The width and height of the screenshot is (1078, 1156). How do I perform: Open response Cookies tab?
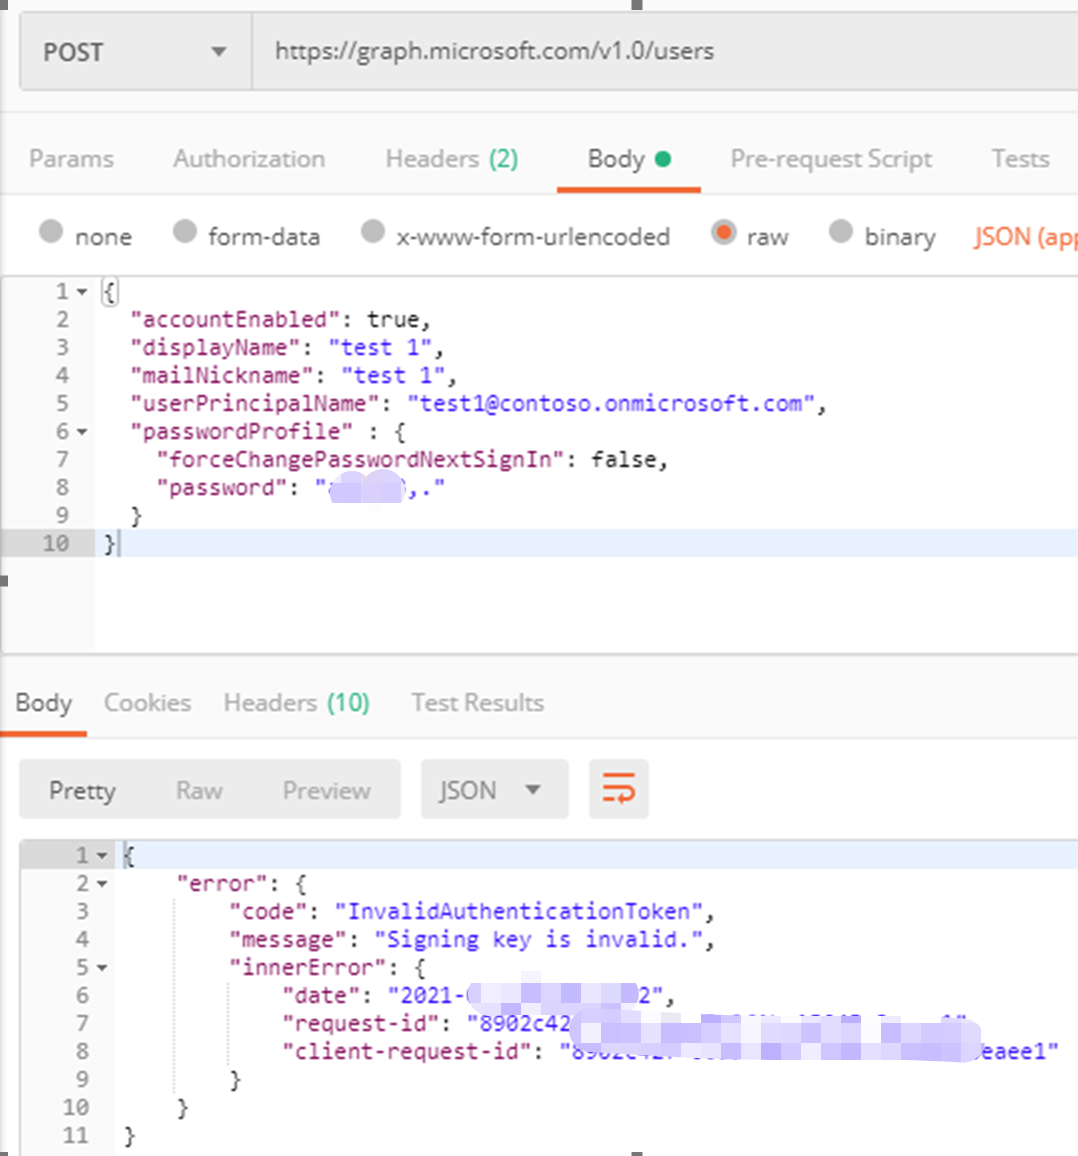pyautogui.click(x=147, y=703)
